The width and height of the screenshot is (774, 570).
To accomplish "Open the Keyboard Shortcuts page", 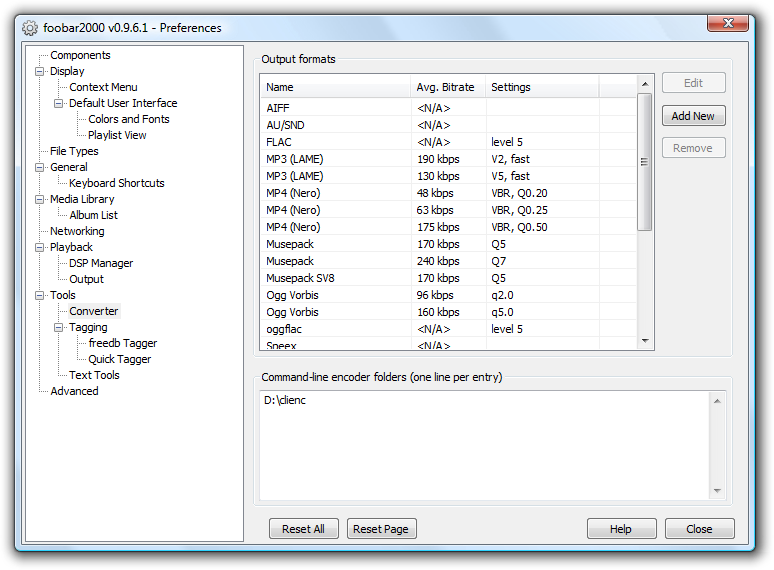I will tap(116, 184).
